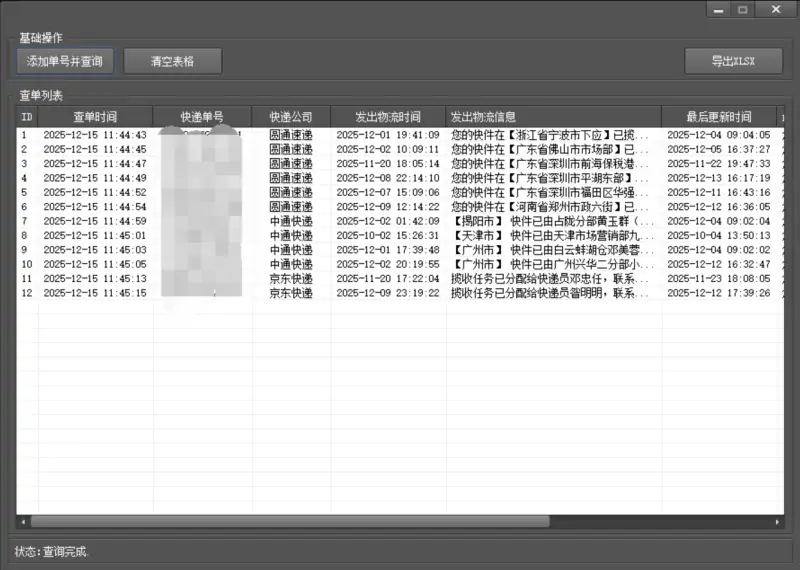Viewport: 800px width, 570px height.
Task: Select the 京东快递 cell in row 11
Action: (x=291, y=279)
